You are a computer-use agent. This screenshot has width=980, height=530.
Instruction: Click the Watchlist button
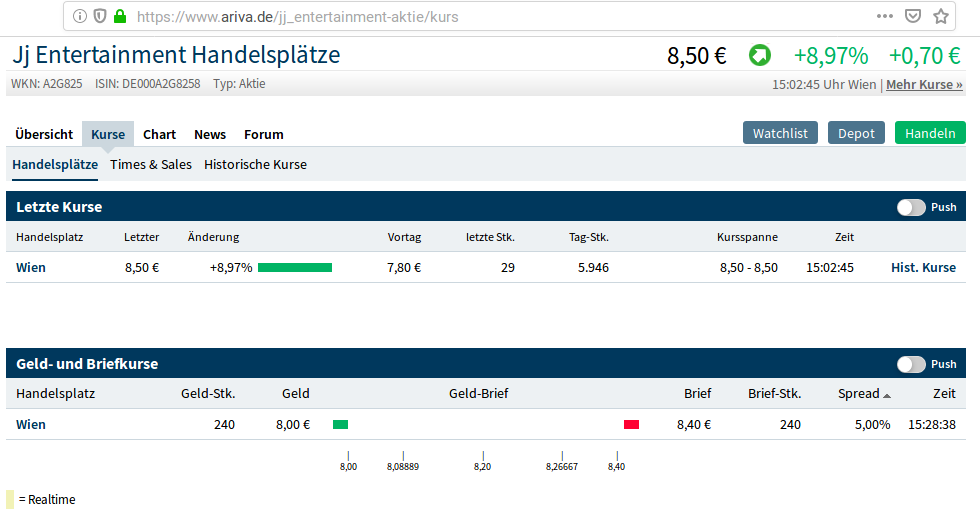tap(780, 133)
